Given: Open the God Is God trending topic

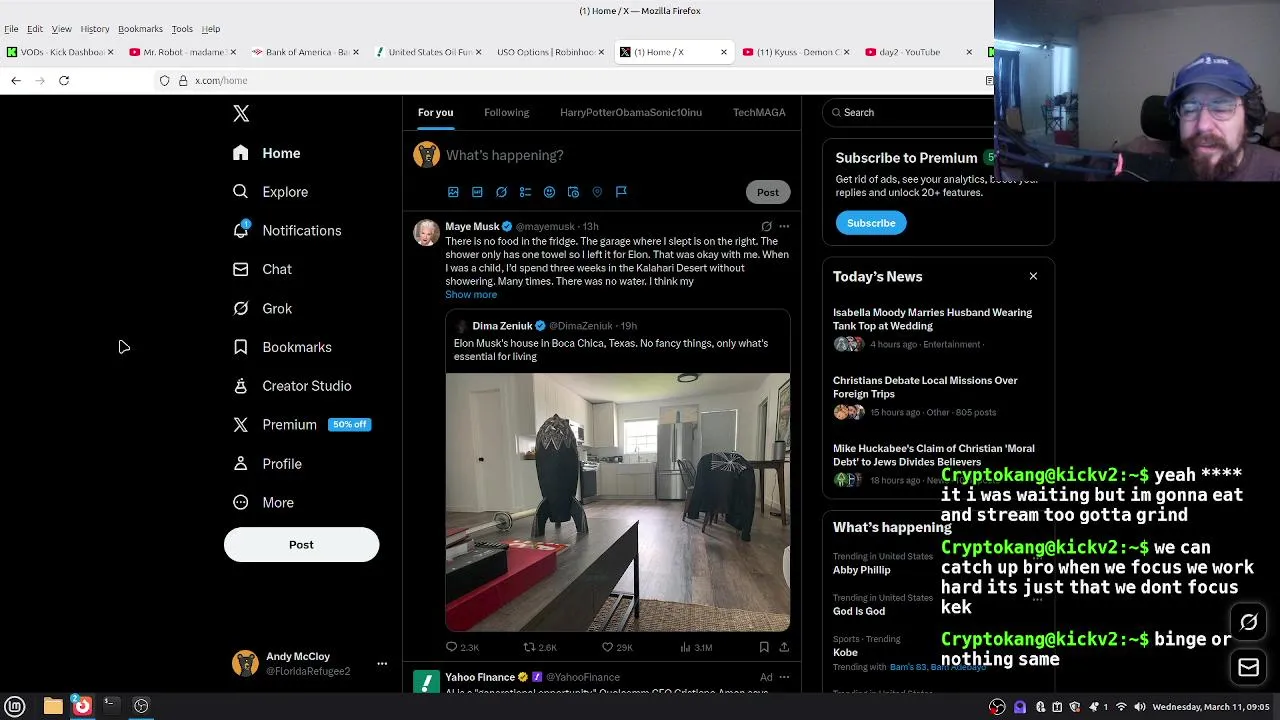Looking at the screenshot, I should click(x=859, y=611).
